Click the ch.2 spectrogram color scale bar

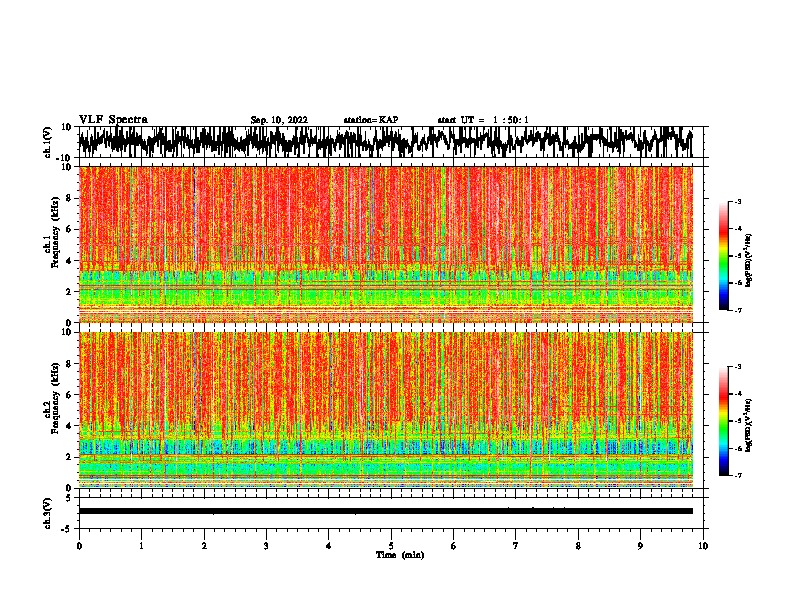tap(724, 421)
